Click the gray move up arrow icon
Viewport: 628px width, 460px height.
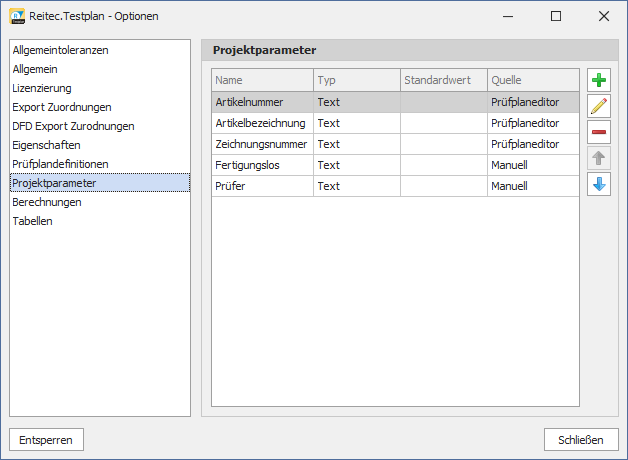pyautogui.click(x=598, y=159)
